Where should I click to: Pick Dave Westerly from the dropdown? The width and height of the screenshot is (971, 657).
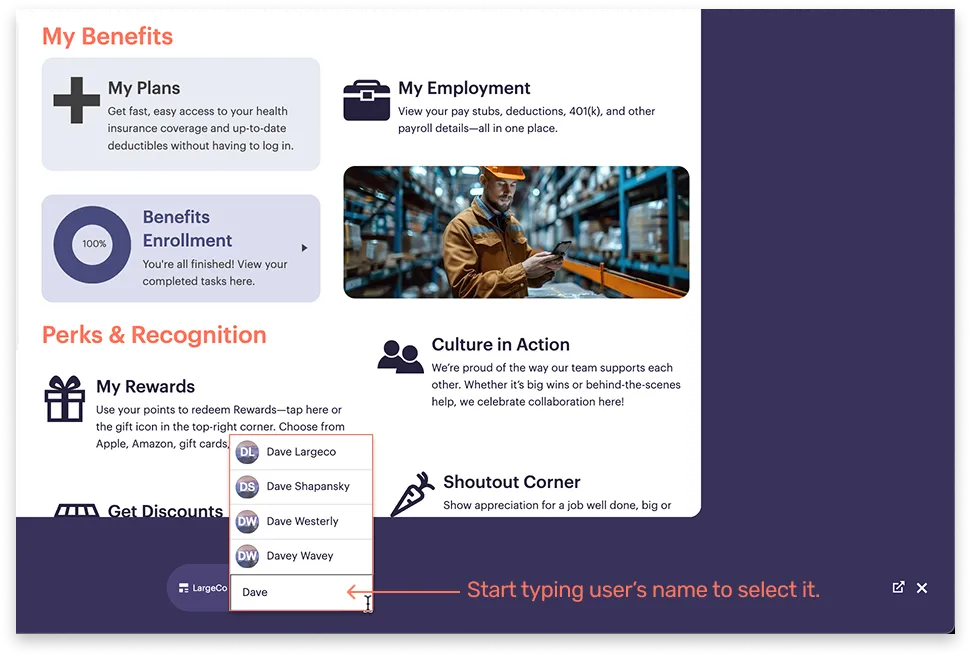[301, 521]
